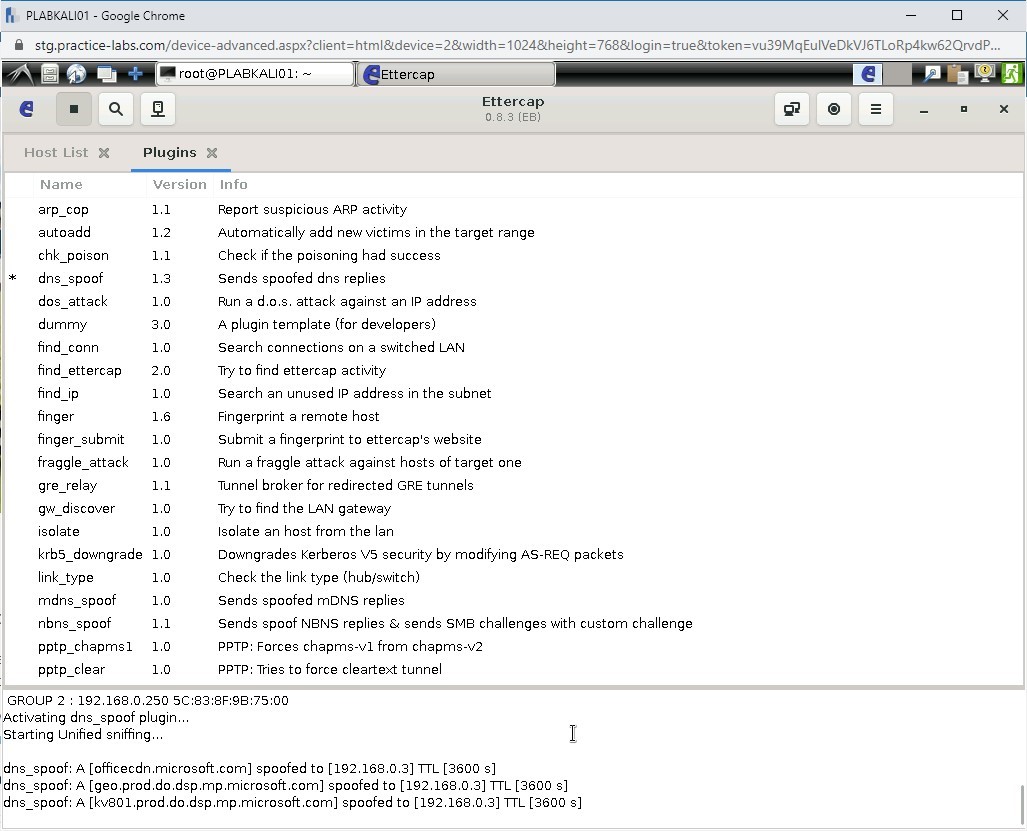Open the Ettercap hamburger menu
Image resolution: width=1027 pixels, height=831 pixels.
875,109
